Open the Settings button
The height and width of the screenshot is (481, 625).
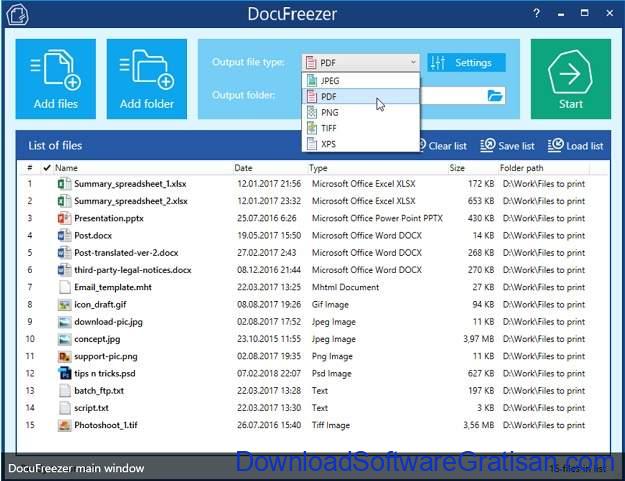point(466,63)
